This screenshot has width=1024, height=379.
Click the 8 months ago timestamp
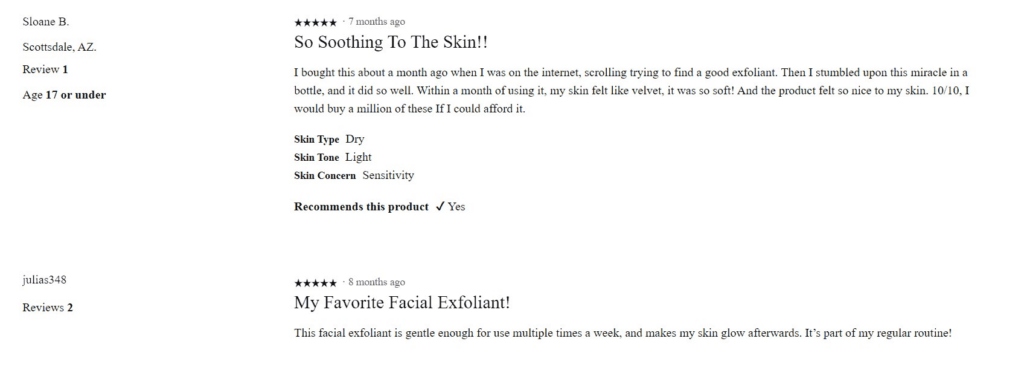click(376, 282)
